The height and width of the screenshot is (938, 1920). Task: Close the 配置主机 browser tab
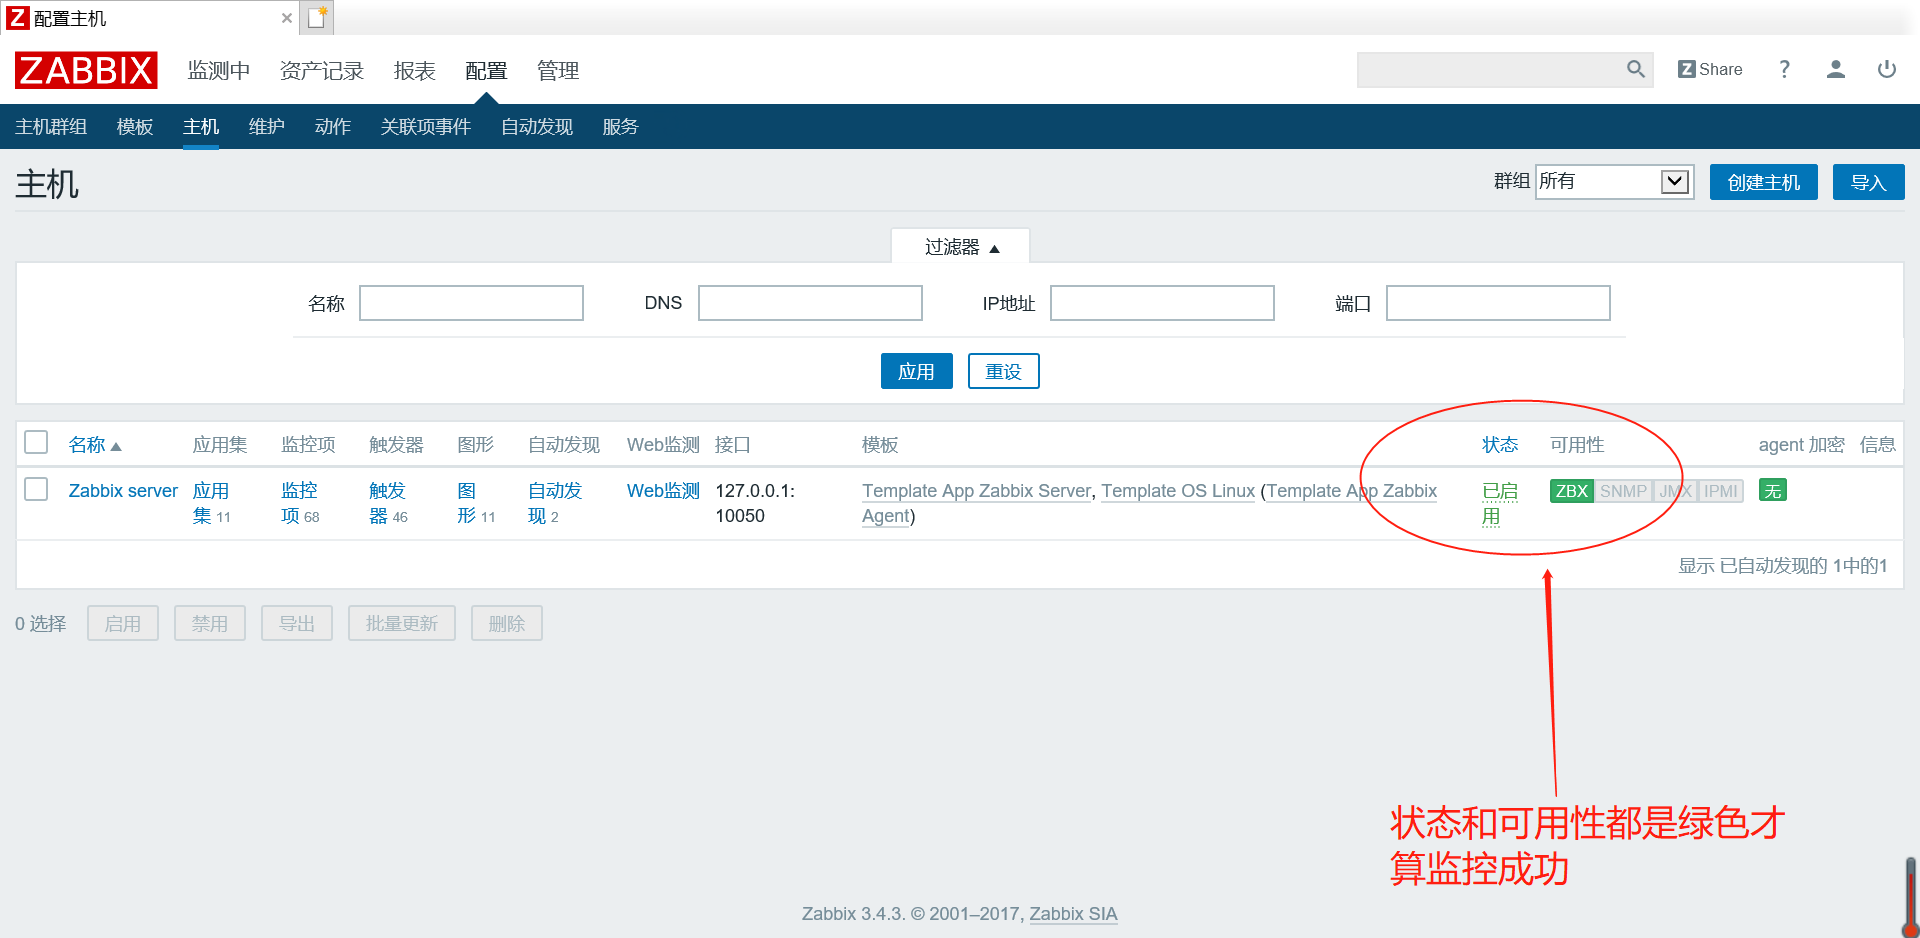click(x=287, y=18)
